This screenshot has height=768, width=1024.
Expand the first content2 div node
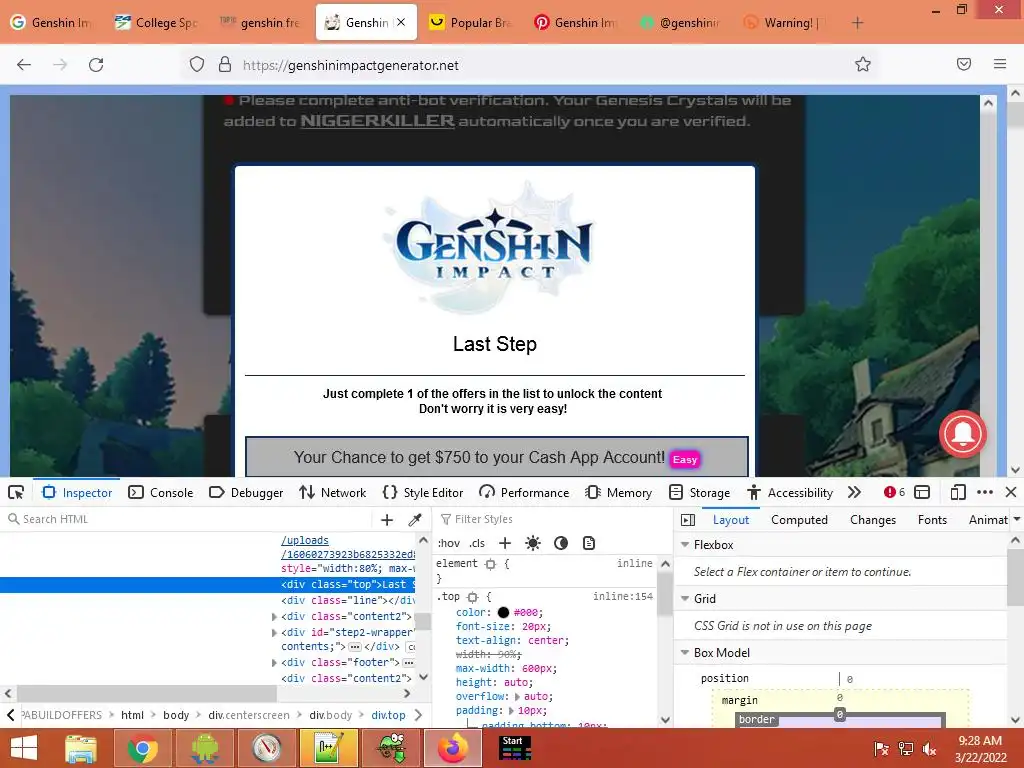tap(274, 616)
